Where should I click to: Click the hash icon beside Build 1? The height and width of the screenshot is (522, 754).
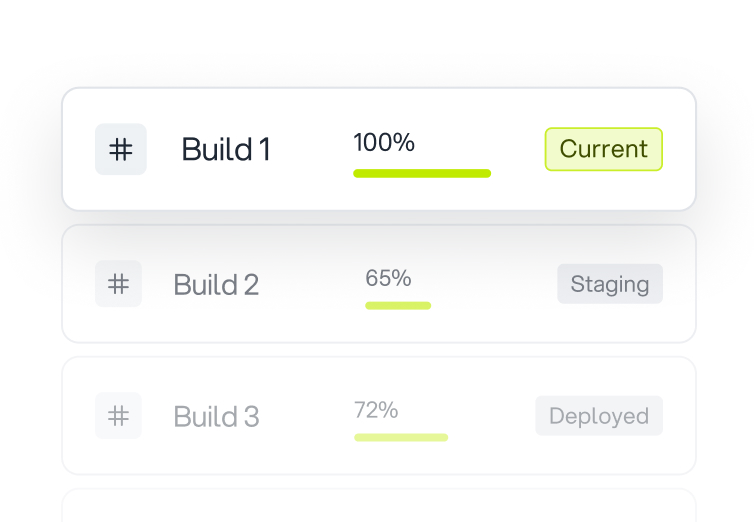pos(121,149)
